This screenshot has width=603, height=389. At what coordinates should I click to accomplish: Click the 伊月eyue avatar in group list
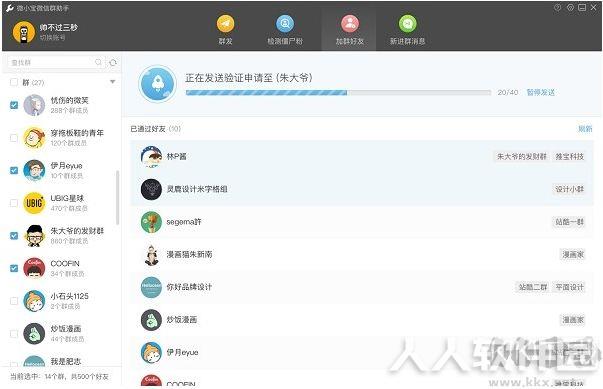[34, 170]
